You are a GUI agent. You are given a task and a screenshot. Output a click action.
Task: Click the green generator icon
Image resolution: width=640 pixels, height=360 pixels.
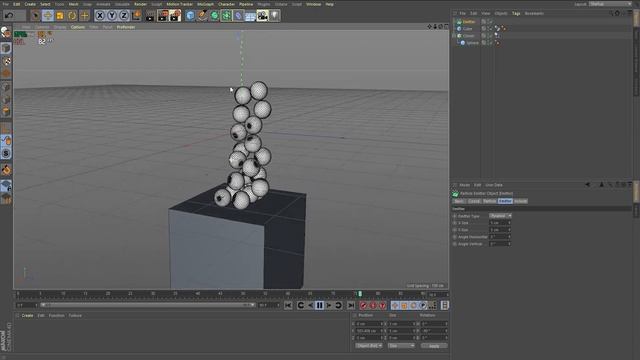[214, 16]
